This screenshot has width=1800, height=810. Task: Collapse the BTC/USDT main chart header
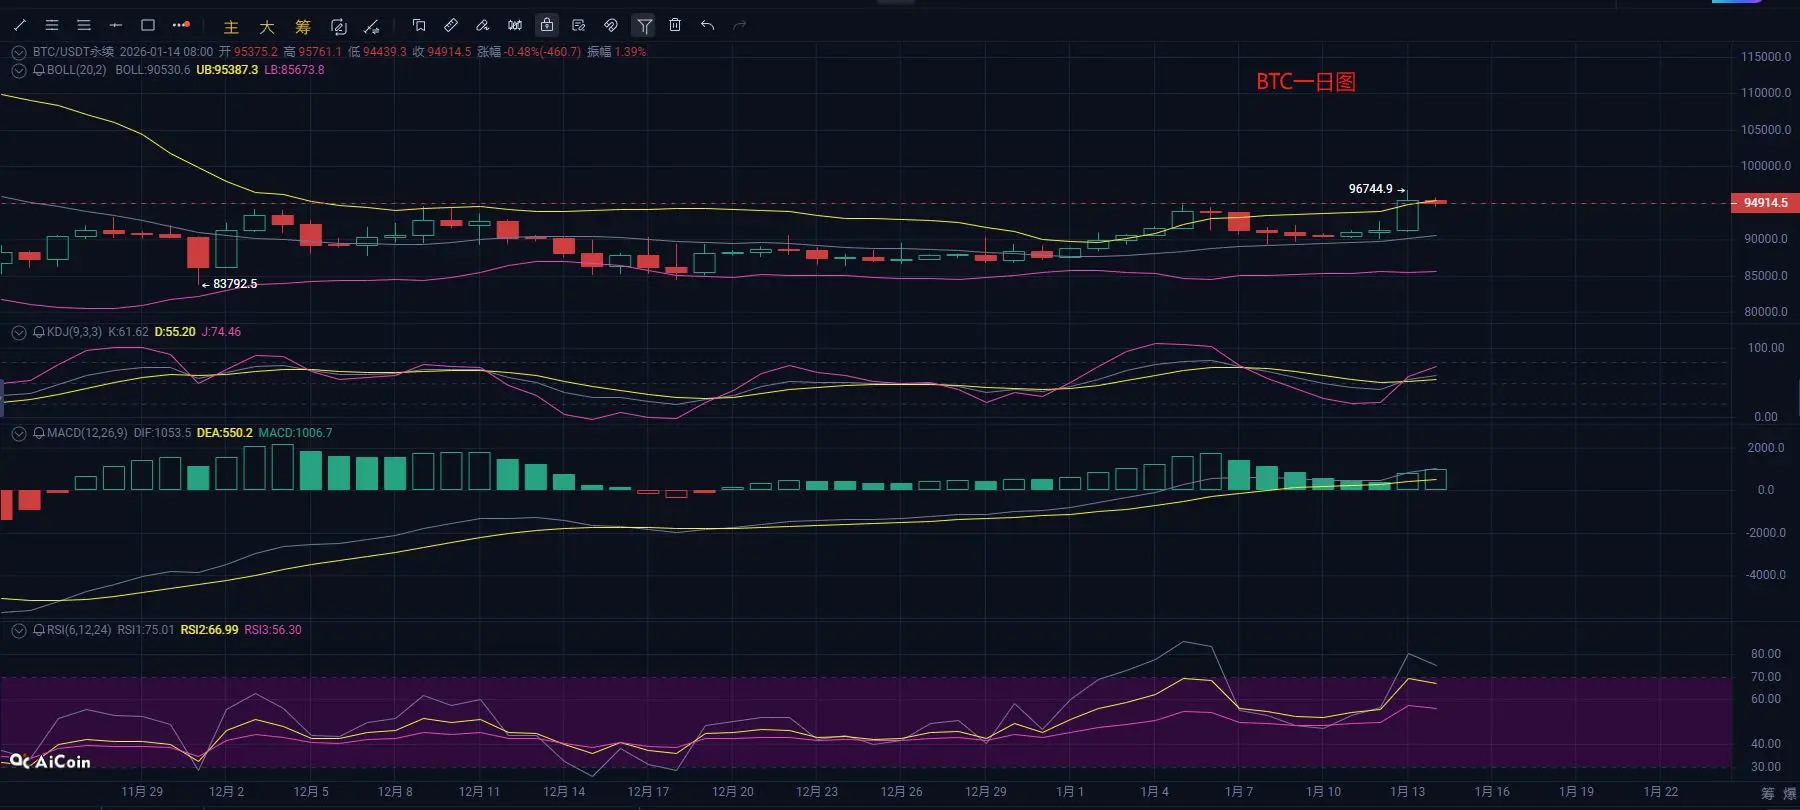pos(19,52)
